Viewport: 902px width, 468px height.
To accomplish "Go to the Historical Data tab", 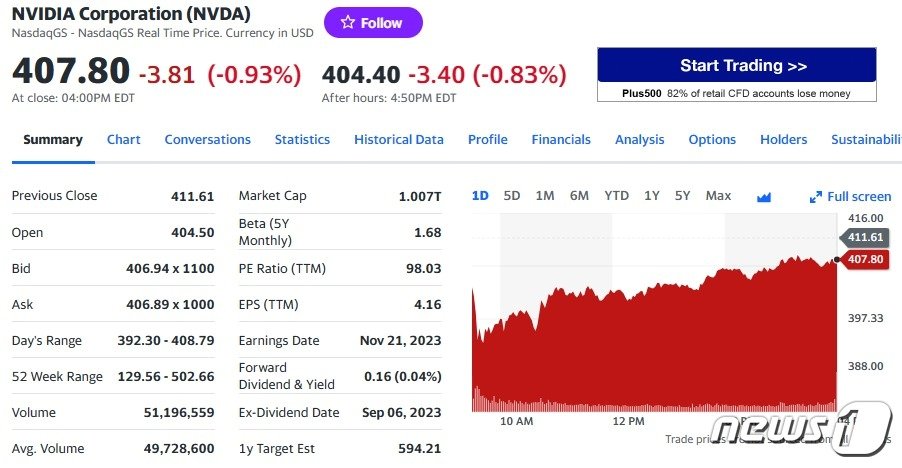I will coord(398,140).
